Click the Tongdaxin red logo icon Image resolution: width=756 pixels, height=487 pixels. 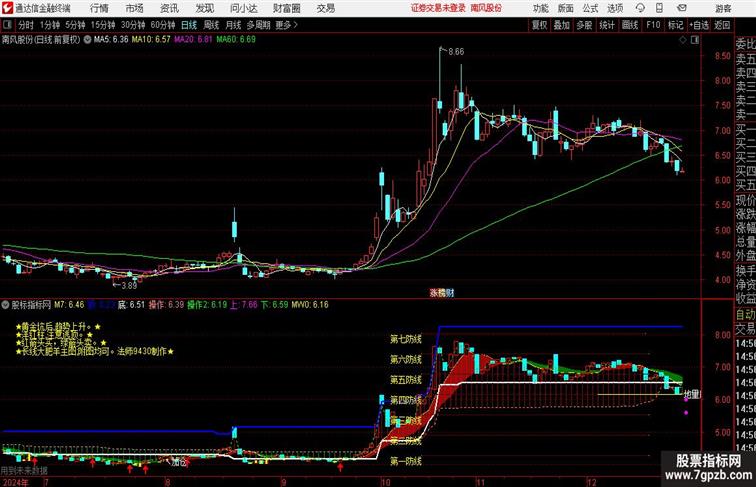(x=7, y=8)
